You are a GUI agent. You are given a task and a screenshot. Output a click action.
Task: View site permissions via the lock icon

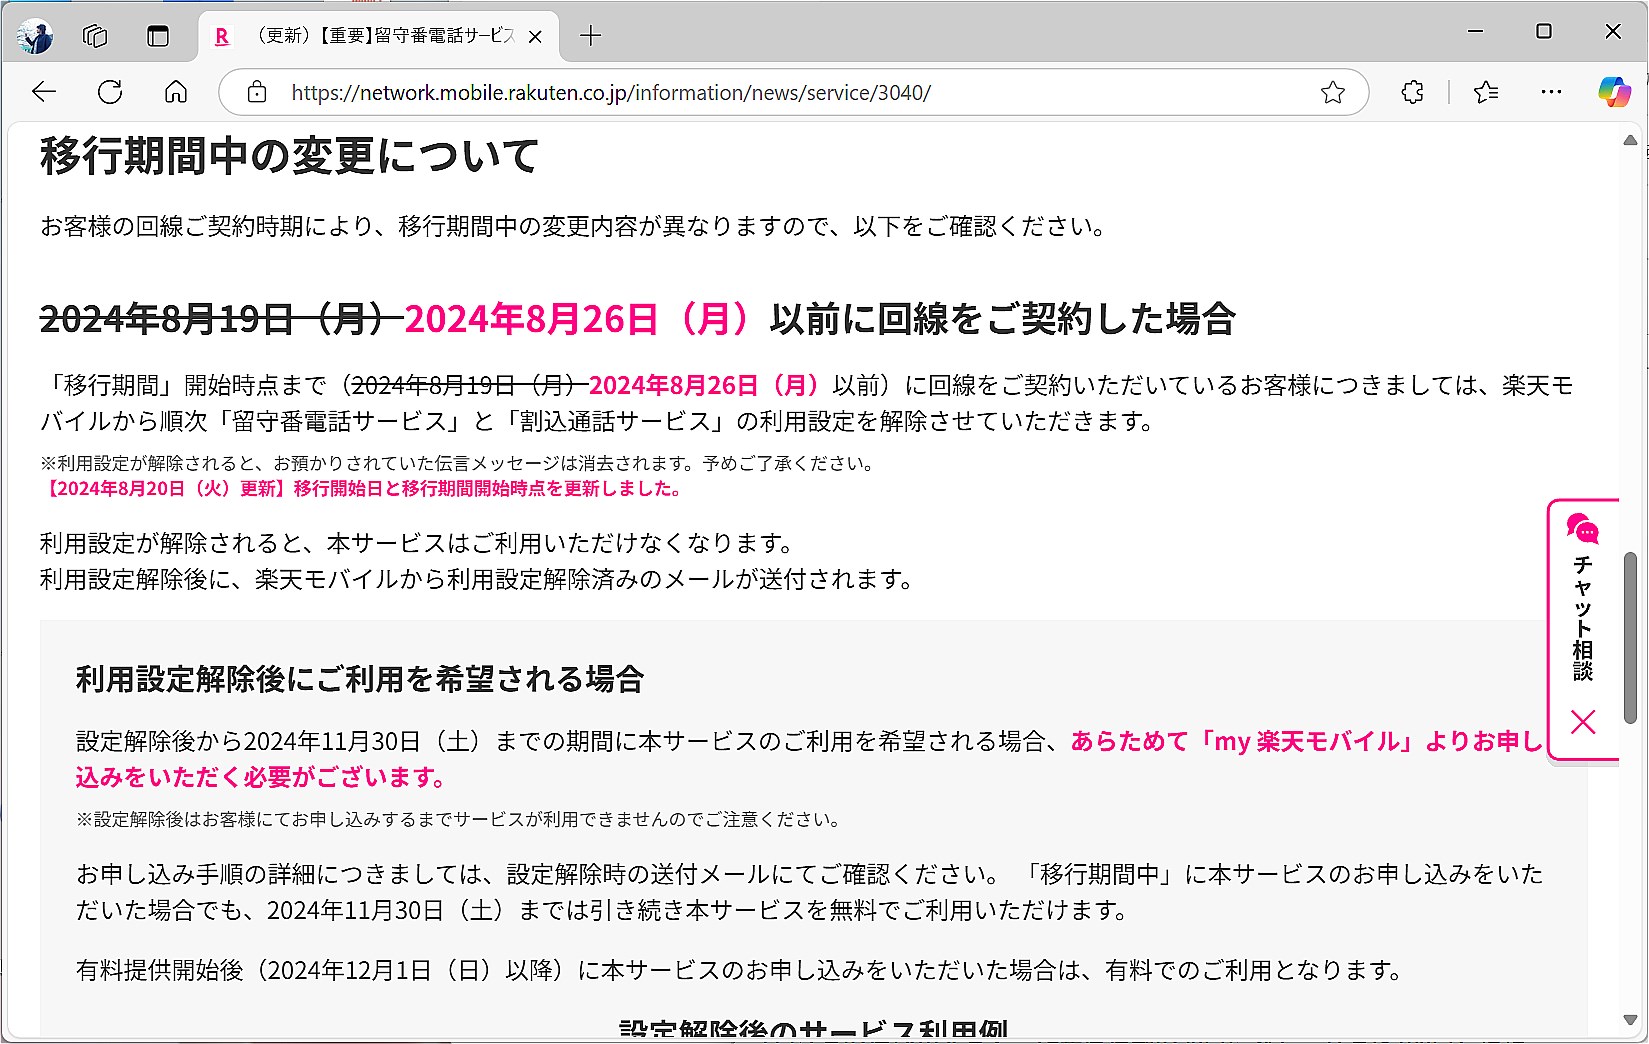point(257,92)
